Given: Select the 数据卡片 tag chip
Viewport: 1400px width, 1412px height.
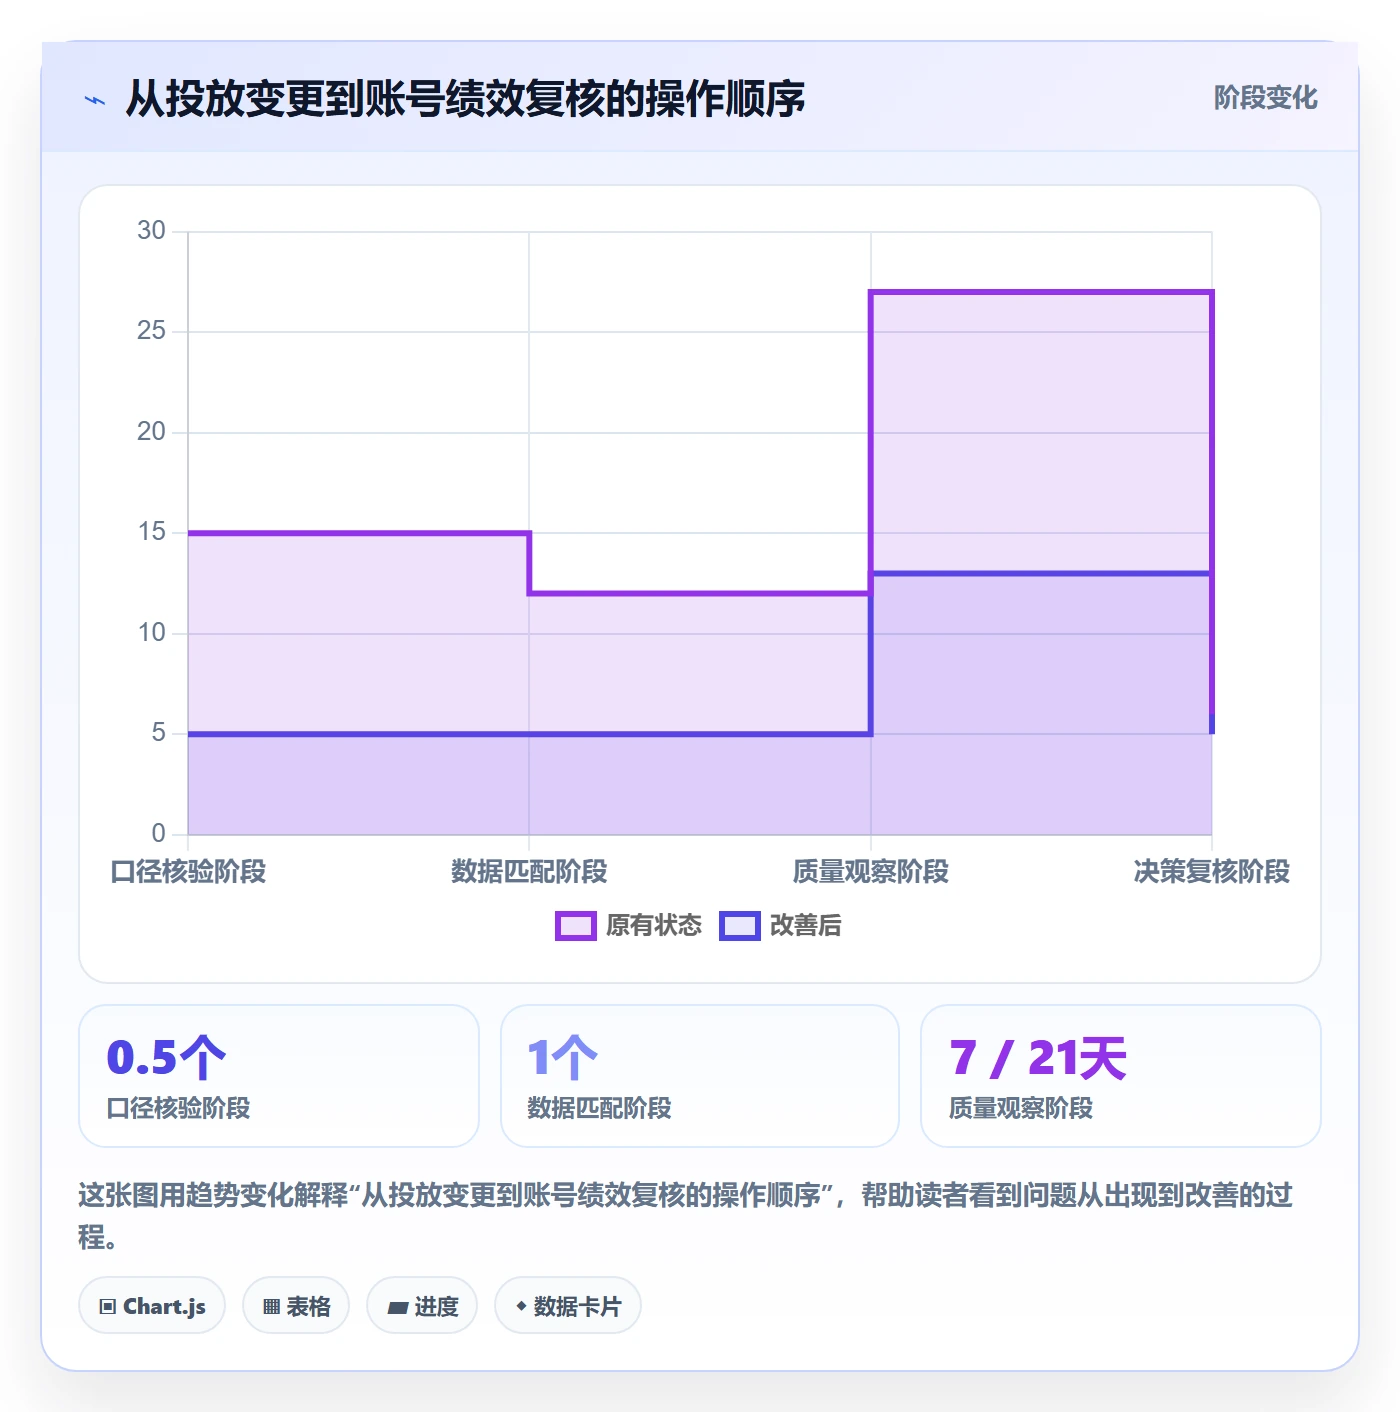Looking at the screenshot, I should pos(568,1306).
